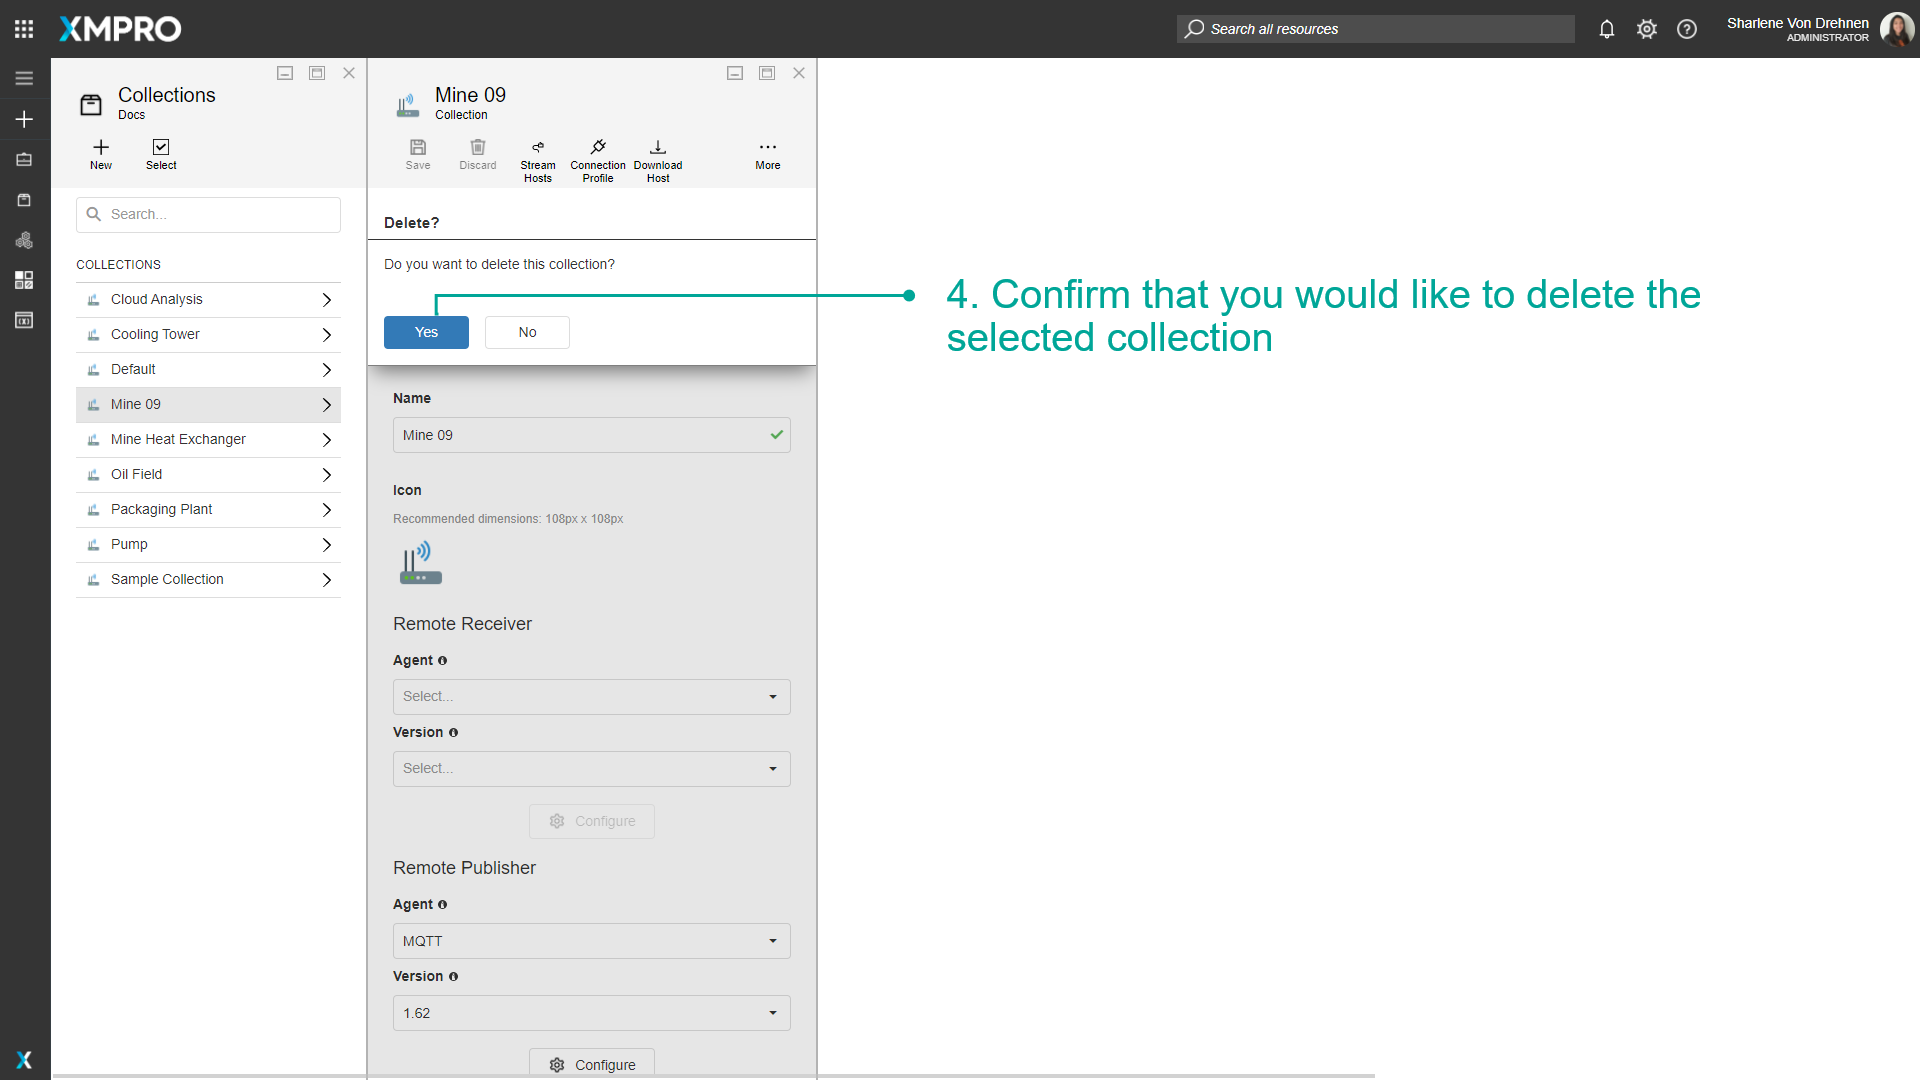Toggle Select mode in the Collections panel
Screen dimensions: 1920x1080
(x=160, y=155)
